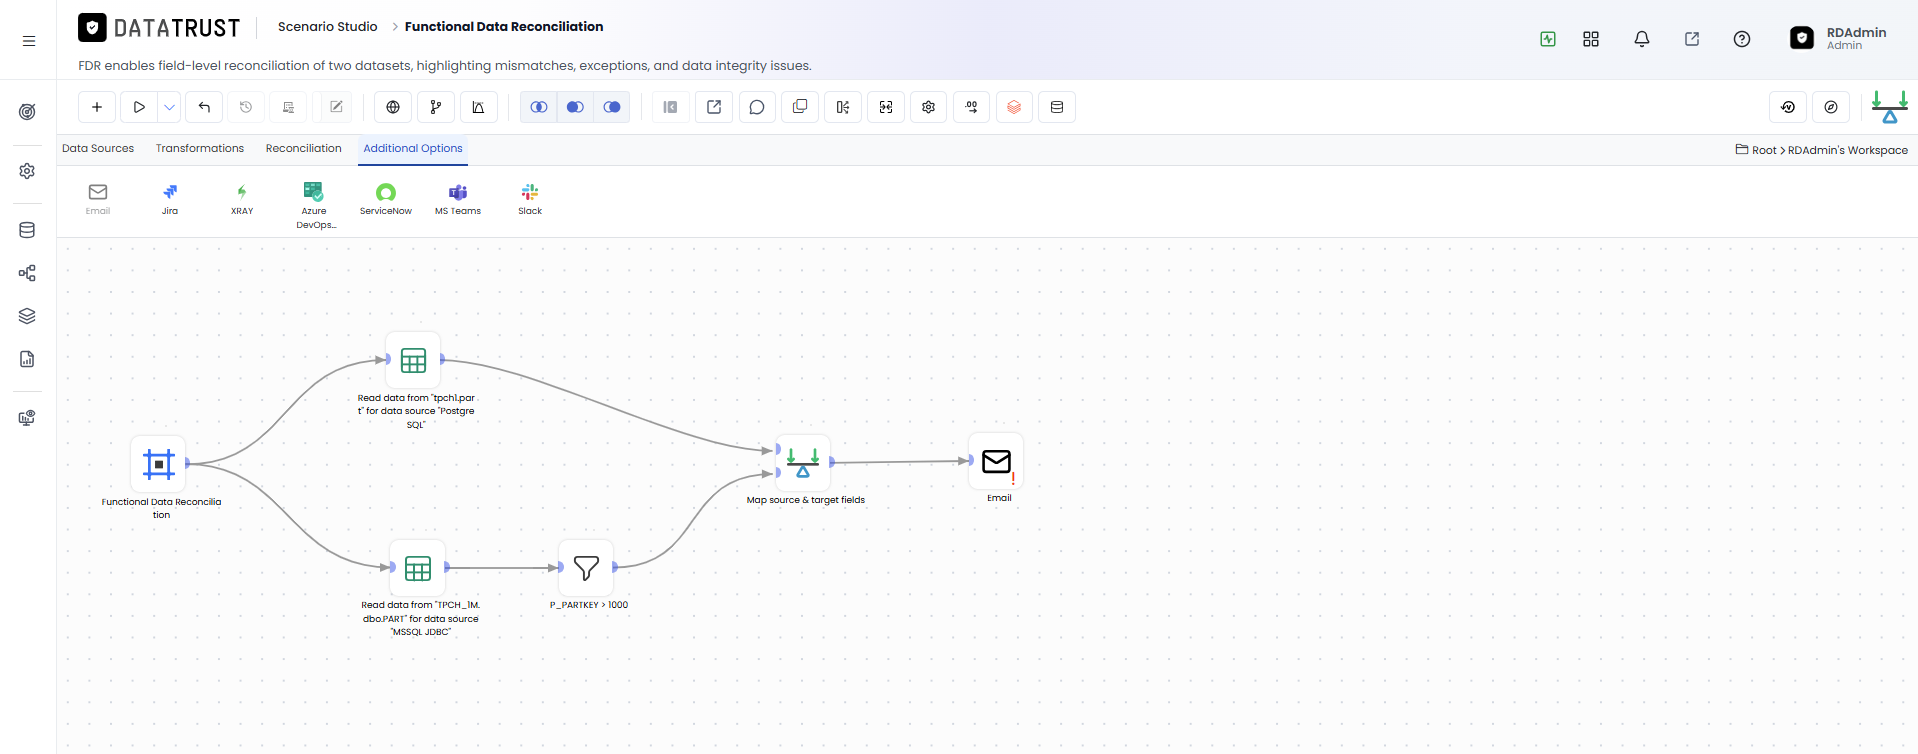Viewport: 1918px width, 754px height.
Task: Click the compass icon at right toolbar
Action: coord(1831,107)
